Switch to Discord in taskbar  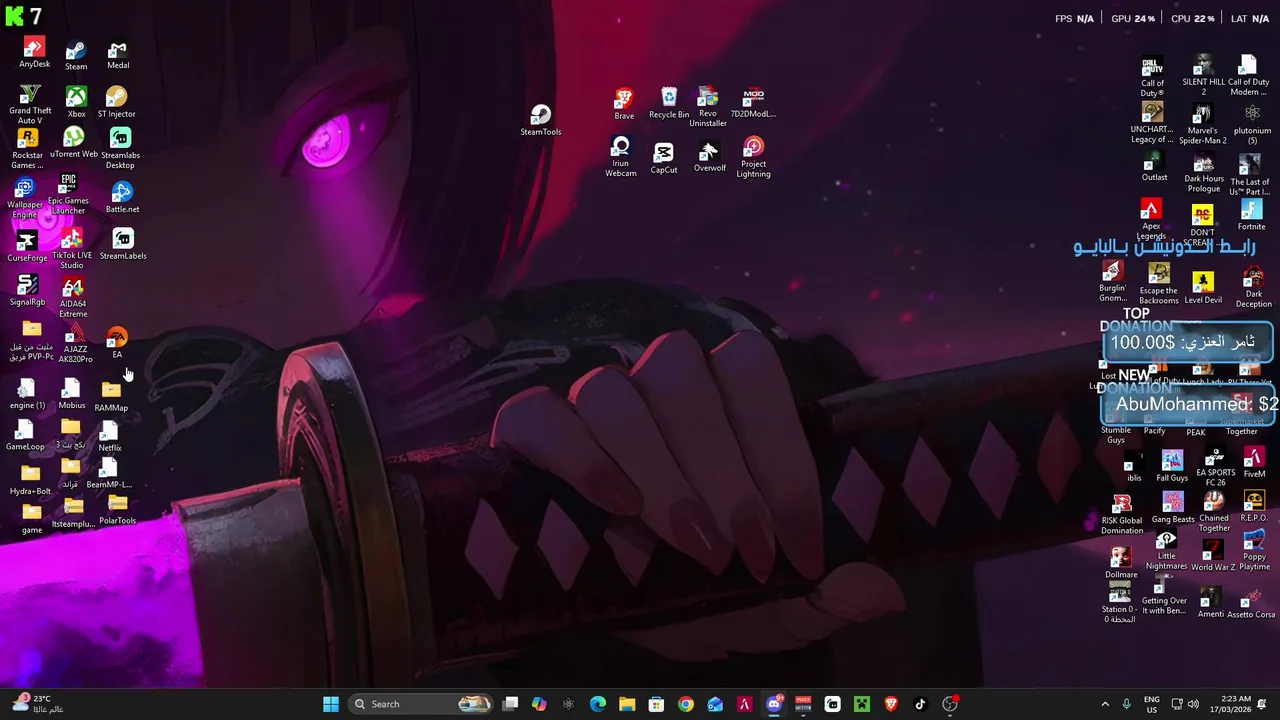pos(774,704)
